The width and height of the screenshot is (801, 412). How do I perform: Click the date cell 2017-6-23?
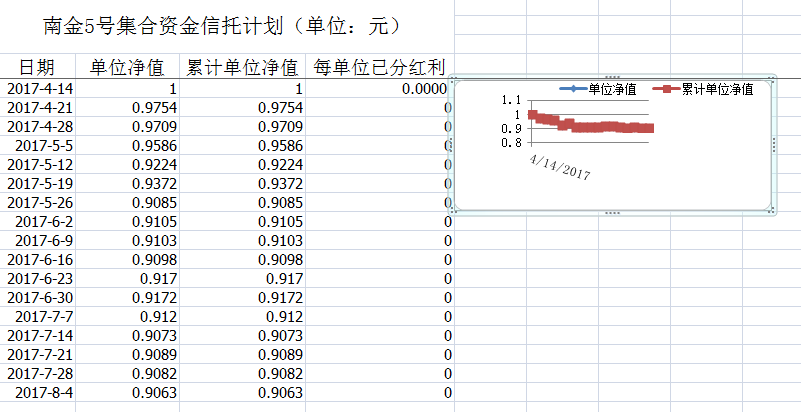pyautogui.click(x=42, y=278)
